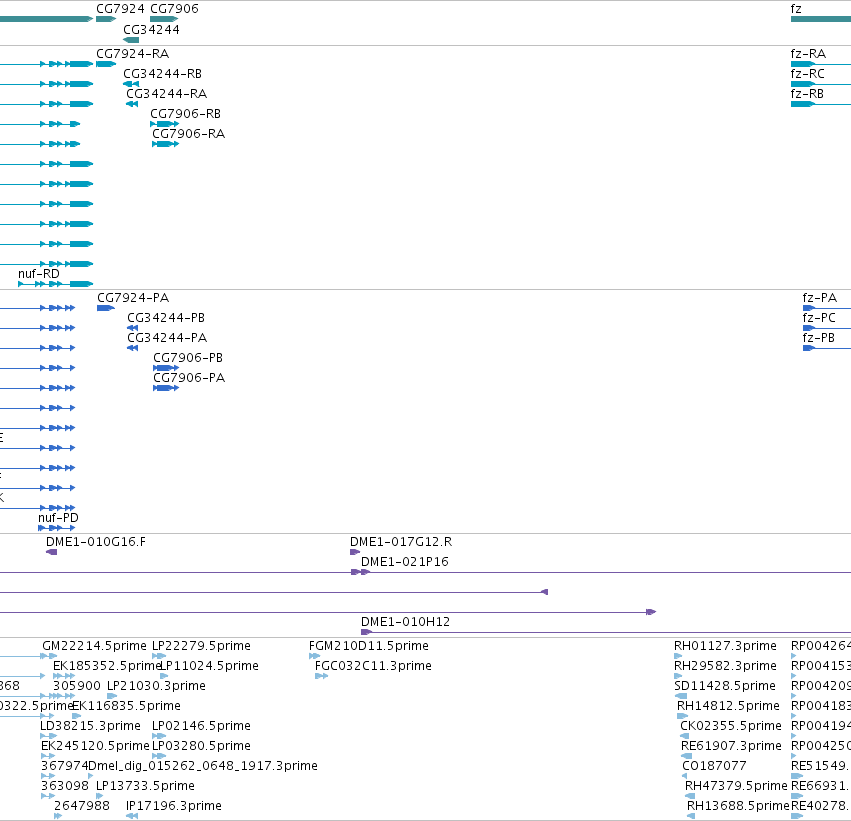Select the CG7924-RA transcript label
The width and height of the screenshot is (851, 821).
click(x=132, y=54)
